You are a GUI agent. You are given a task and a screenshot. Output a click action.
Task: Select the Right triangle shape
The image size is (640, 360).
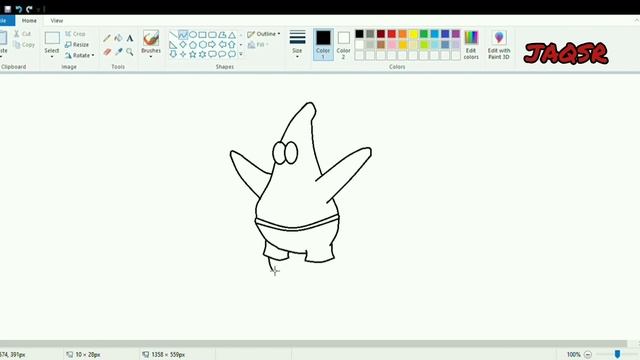pos(173,44)
